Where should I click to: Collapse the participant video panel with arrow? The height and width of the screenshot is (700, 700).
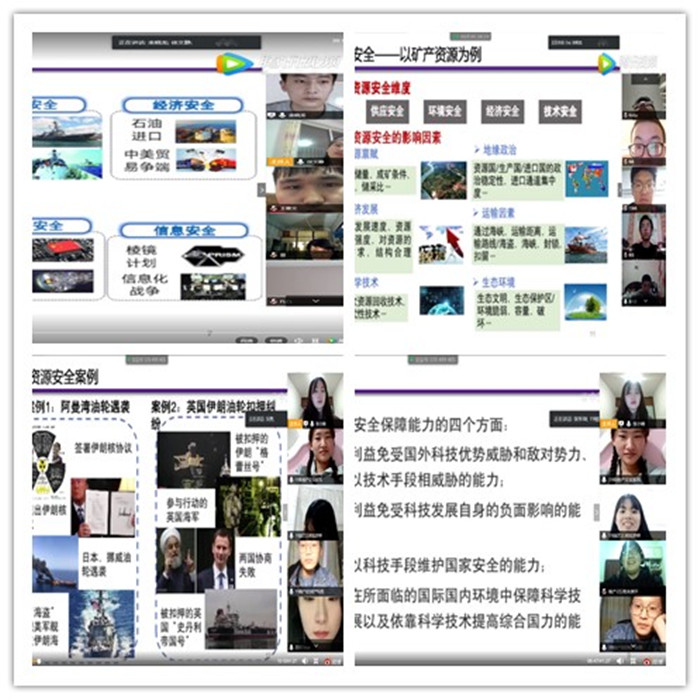coord(262,189)
